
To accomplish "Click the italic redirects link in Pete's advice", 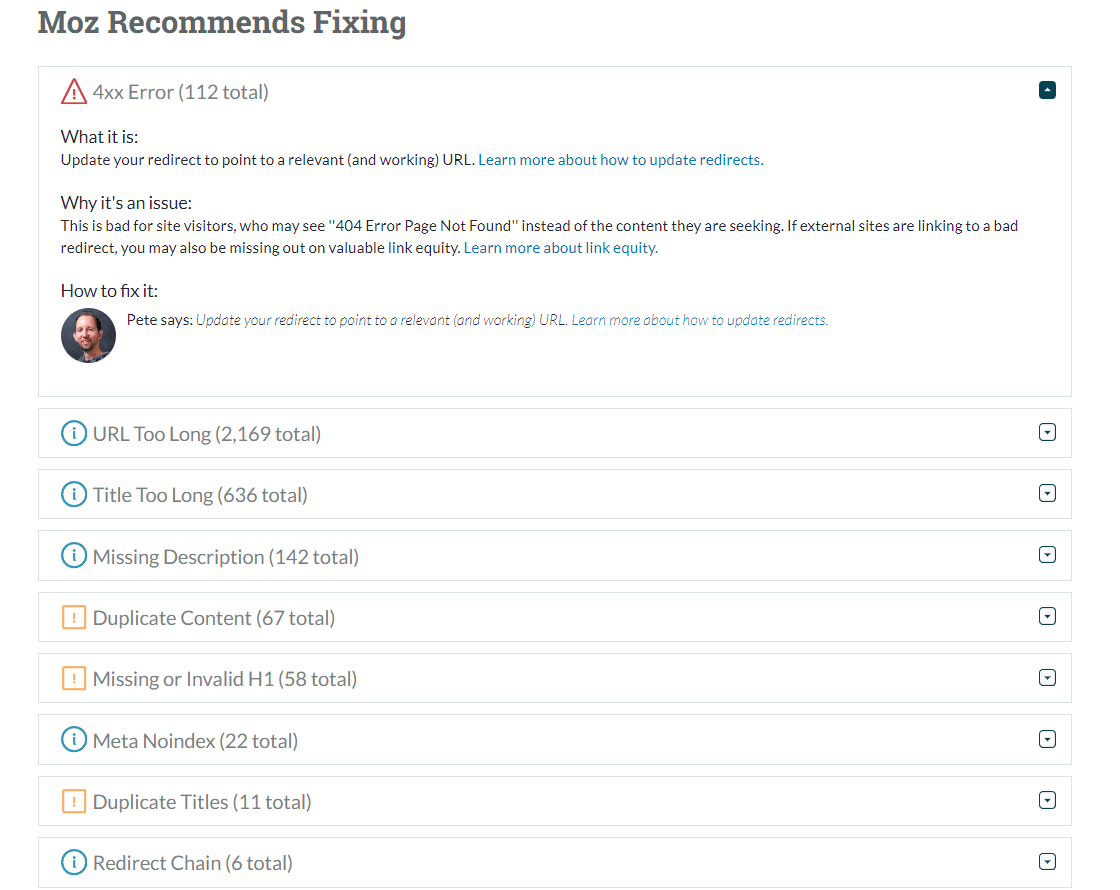I will [699, 320].
